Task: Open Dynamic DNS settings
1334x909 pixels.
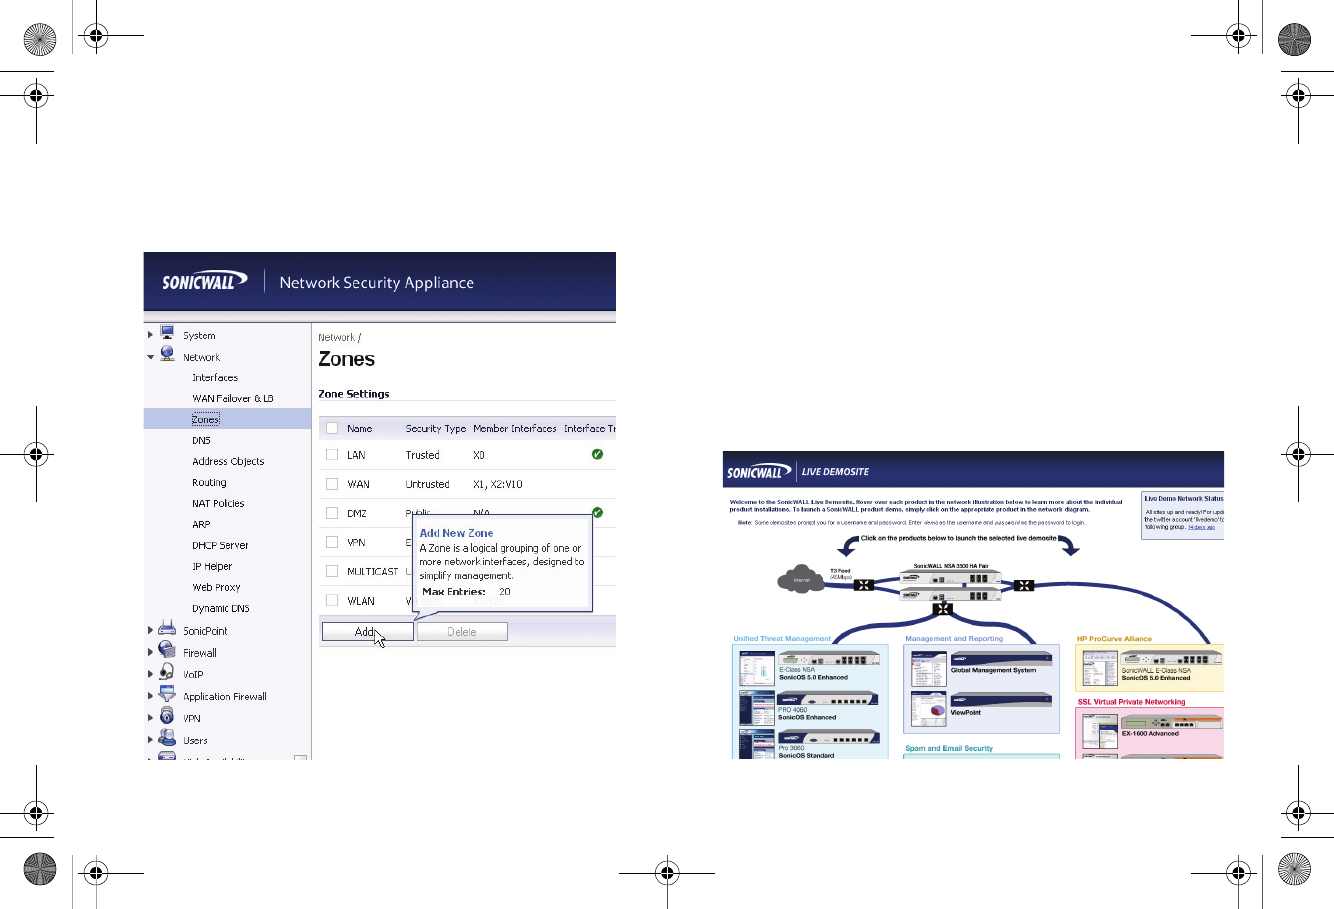Action: click(x=221, y=609)
